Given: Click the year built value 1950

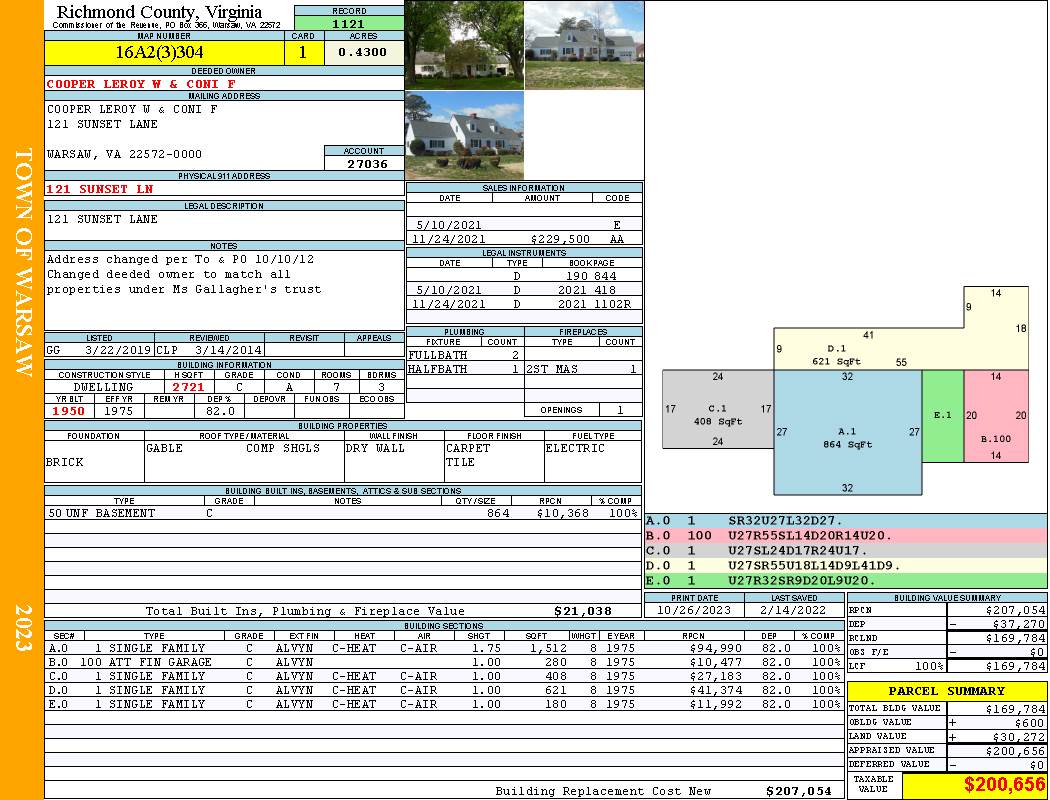Looking at the screenshot, I should 69,411.
